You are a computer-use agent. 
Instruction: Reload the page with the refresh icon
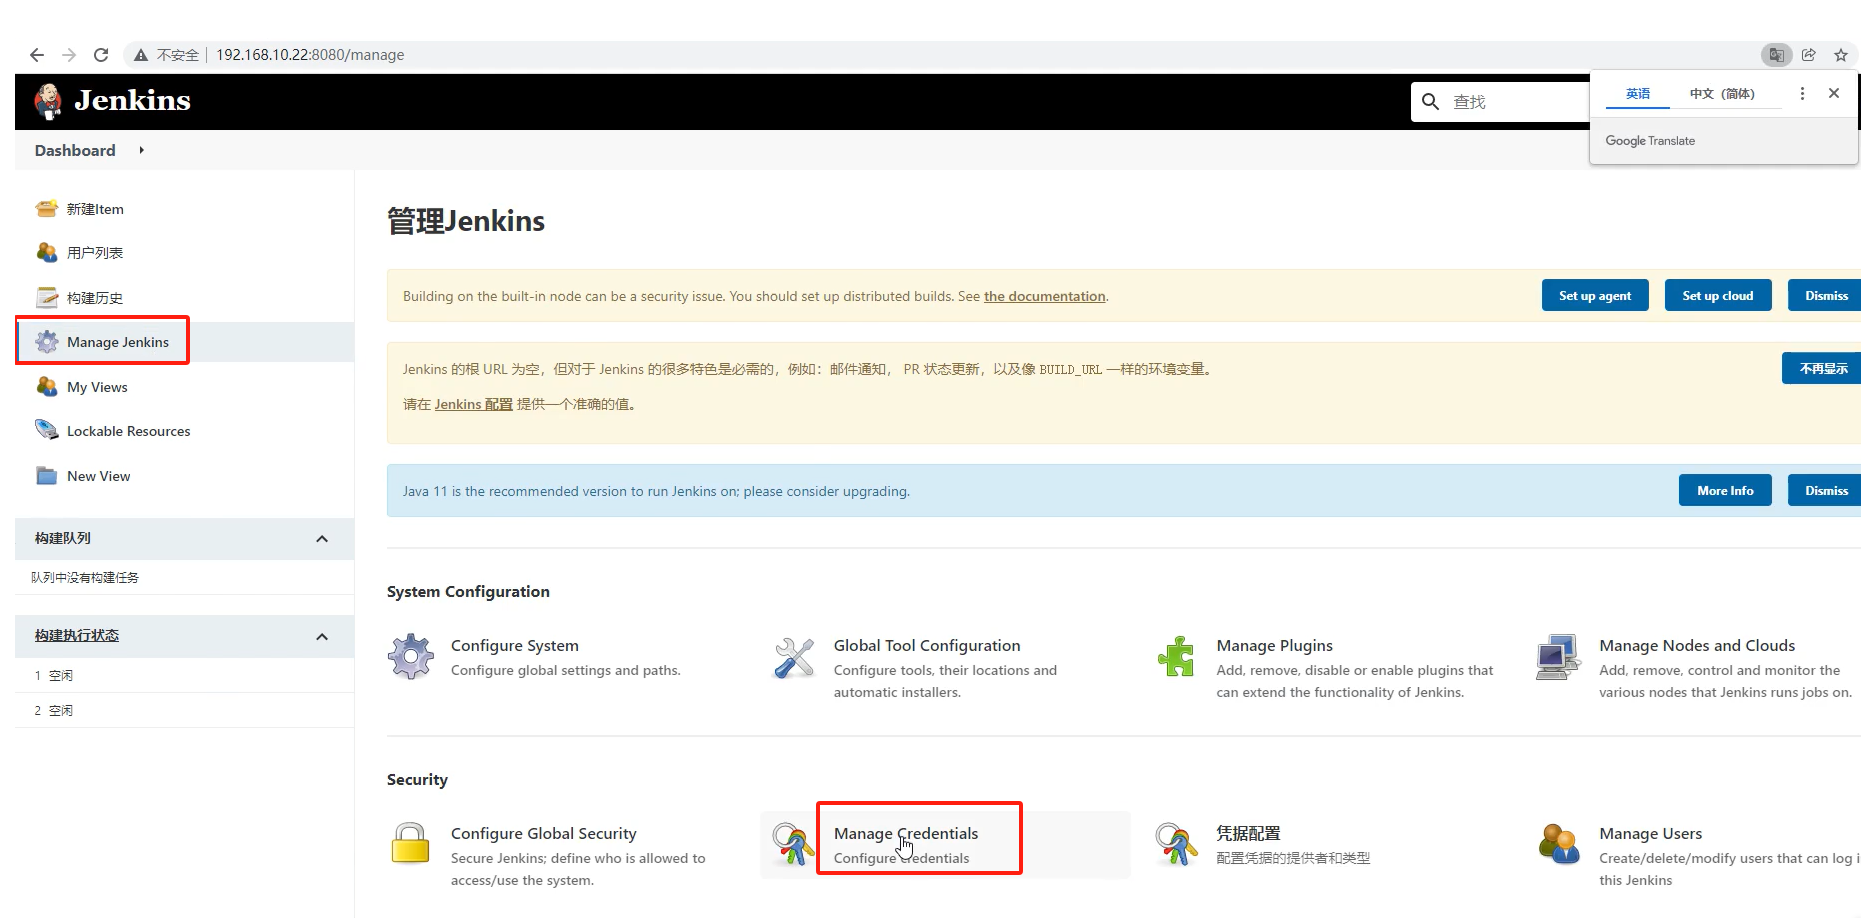[x=101, y=55]
